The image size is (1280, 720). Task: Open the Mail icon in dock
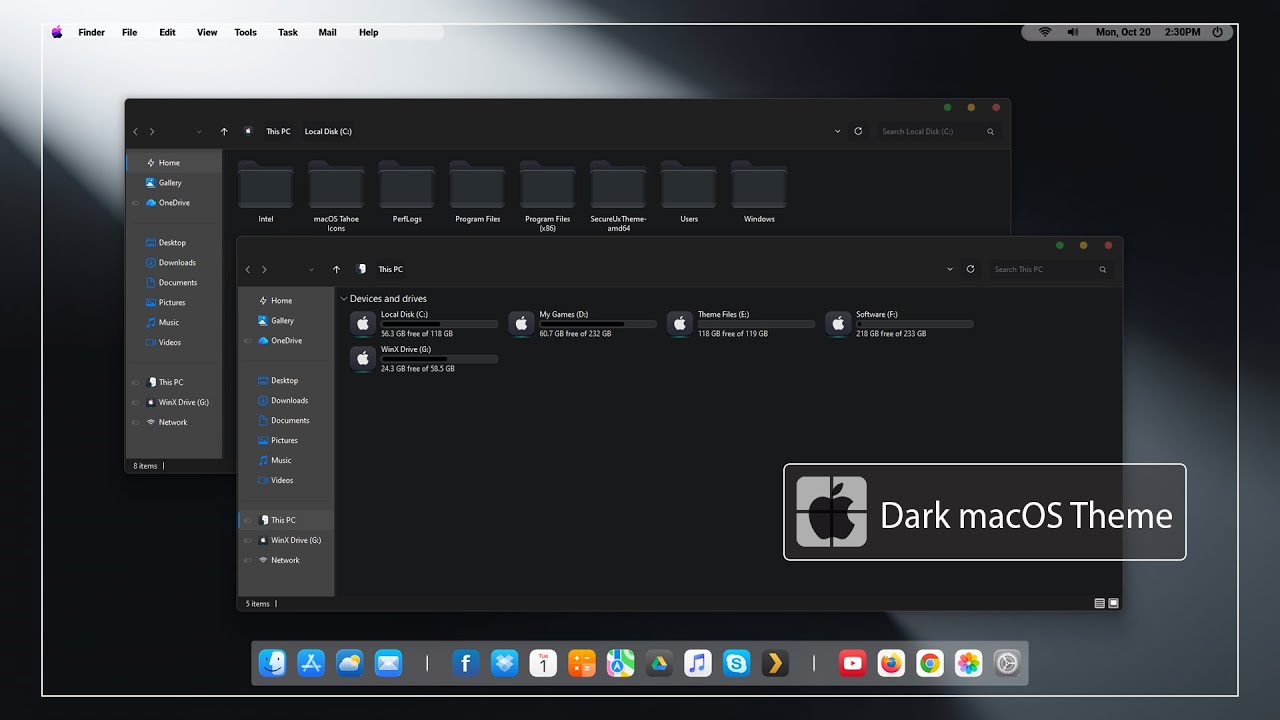tap(388, 663)
